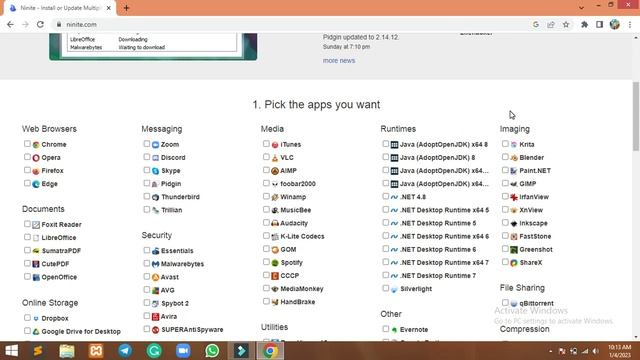Click the IrfanView red icon
Screen dimensions: 640x360
click(x=514, y=197)
